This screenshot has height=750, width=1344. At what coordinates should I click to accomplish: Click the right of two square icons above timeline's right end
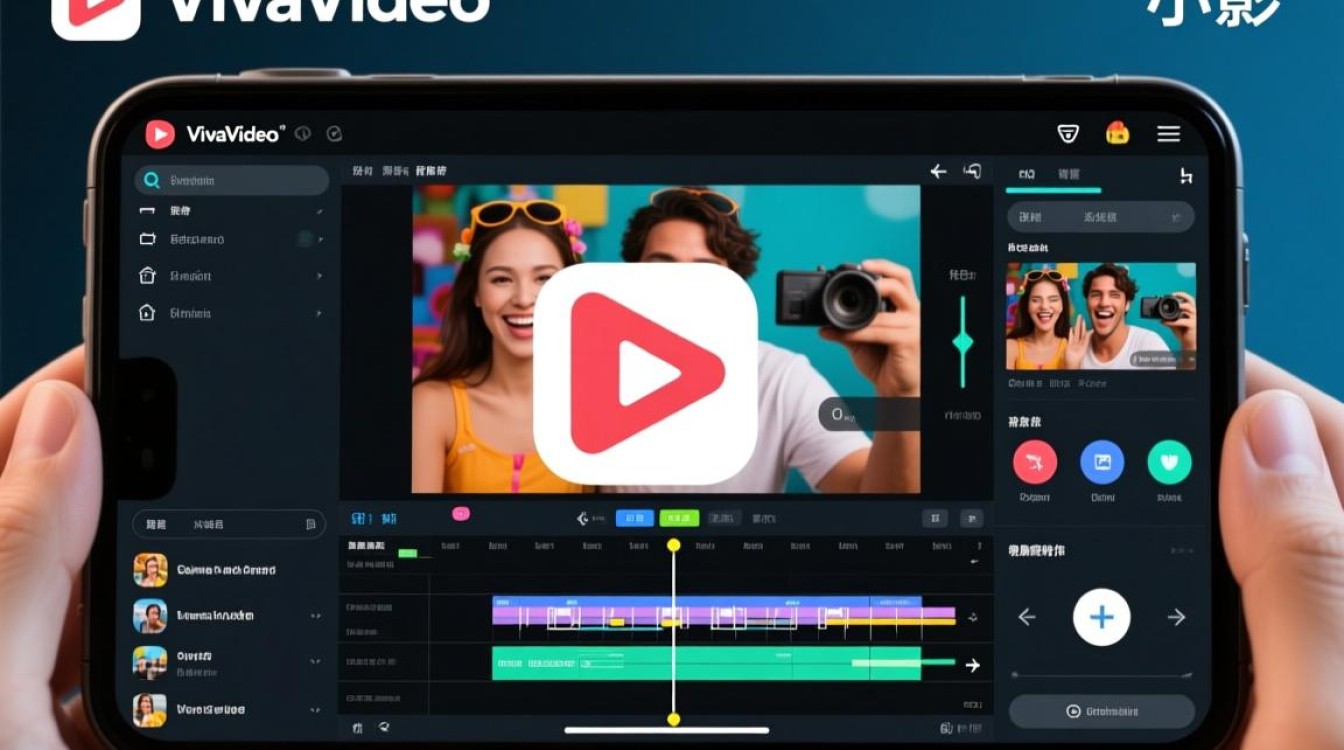(x=971, y=518)
